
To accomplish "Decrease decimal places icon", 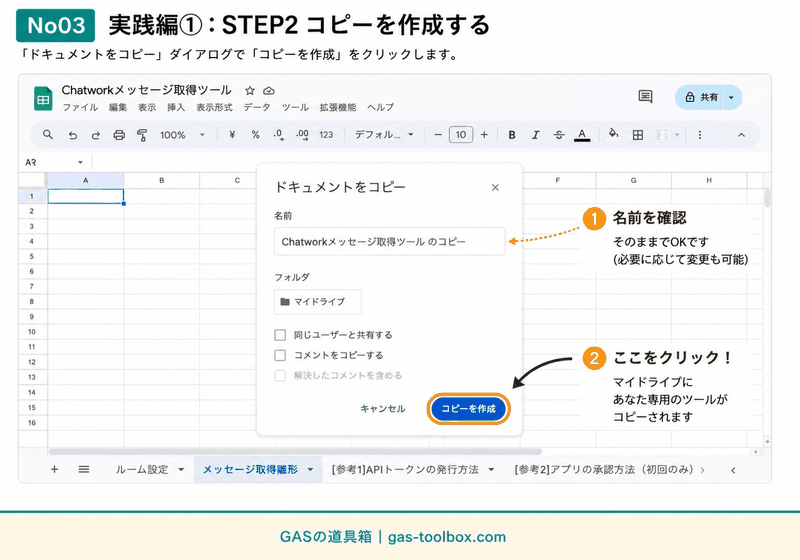I will tap(278, 135).
